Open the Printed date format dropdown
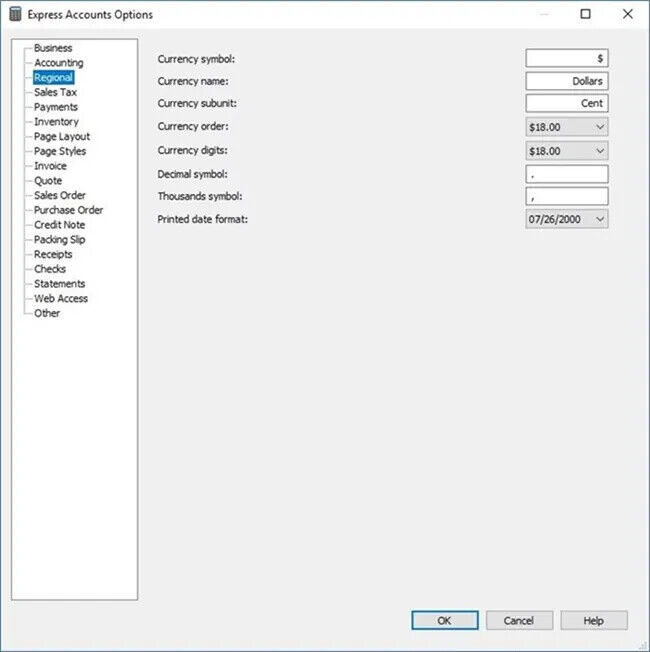Screen dimensions: 650x652 click(x=566, y=219)
